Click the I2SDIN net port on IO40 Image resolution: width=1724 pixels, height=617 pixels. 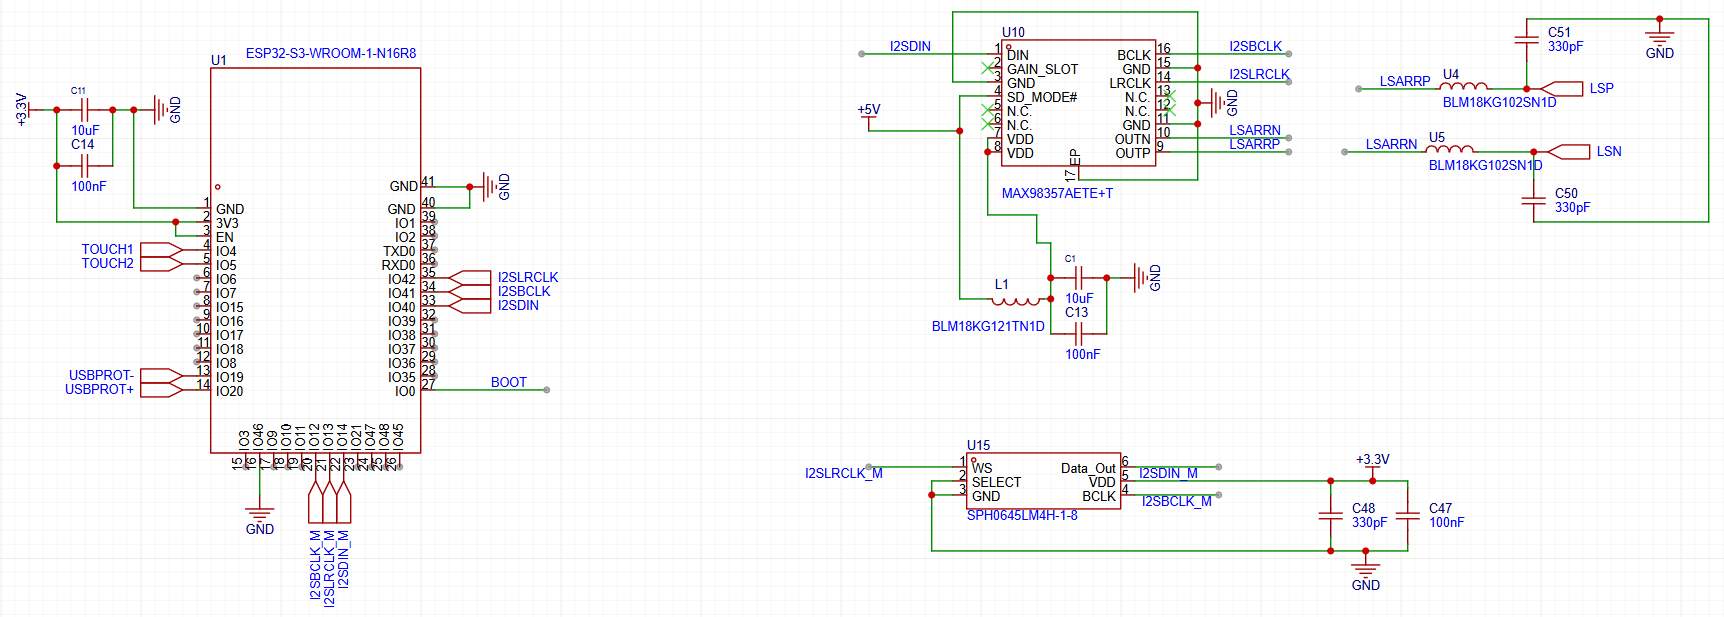pyautogui.click(x=470, y=305)
